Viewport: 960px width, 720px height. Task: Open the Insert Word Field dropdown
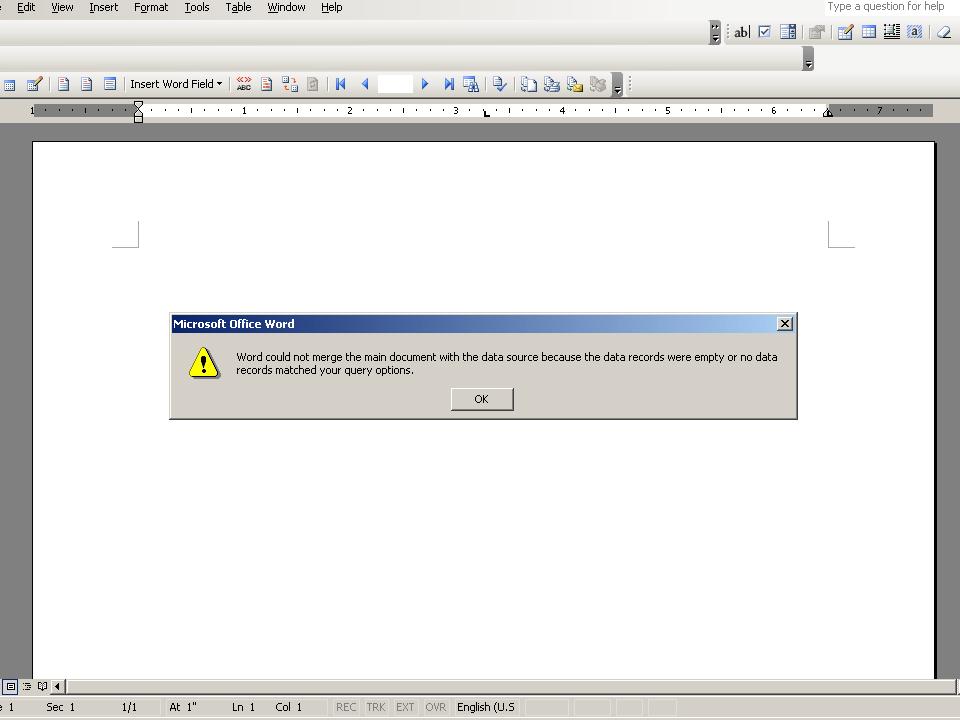[x=176, y=84]
